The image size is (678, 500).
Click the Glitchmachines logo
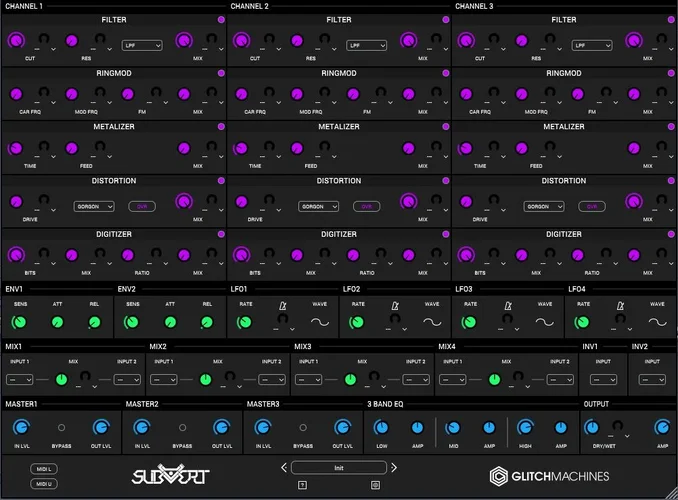point(560,476)
